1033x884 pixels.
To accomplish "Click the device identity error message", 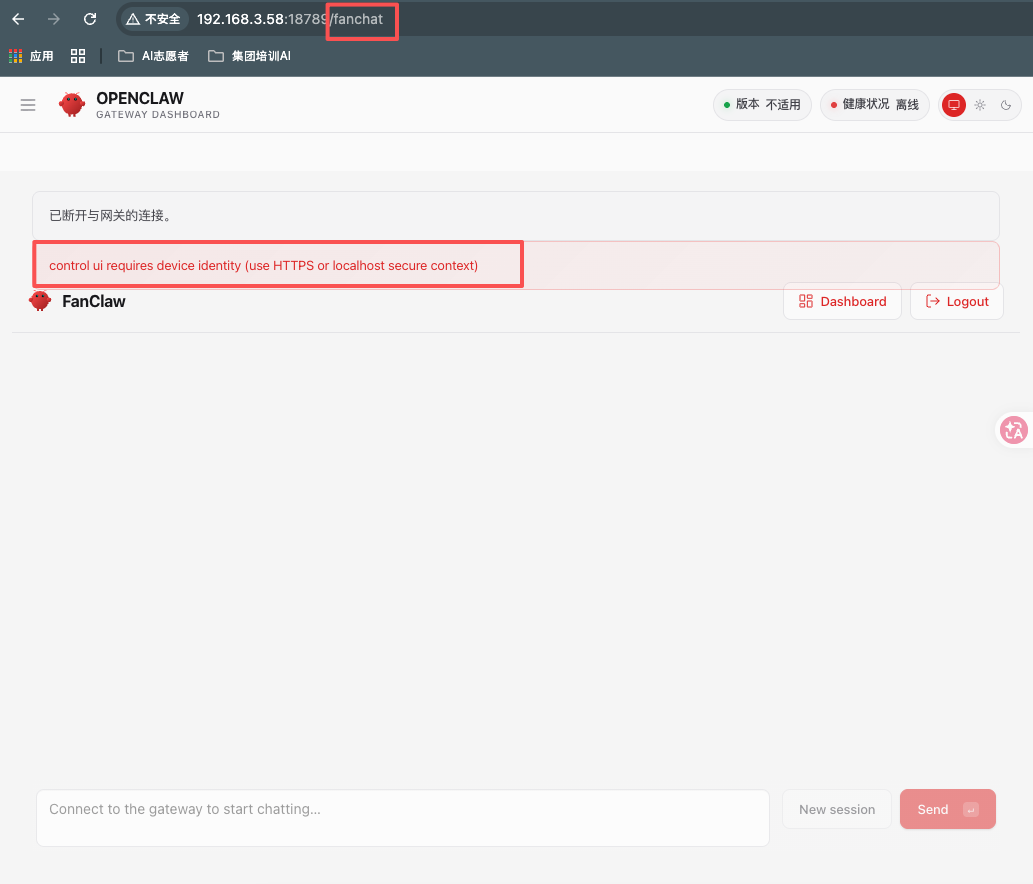I will click(x=264, y=265).
